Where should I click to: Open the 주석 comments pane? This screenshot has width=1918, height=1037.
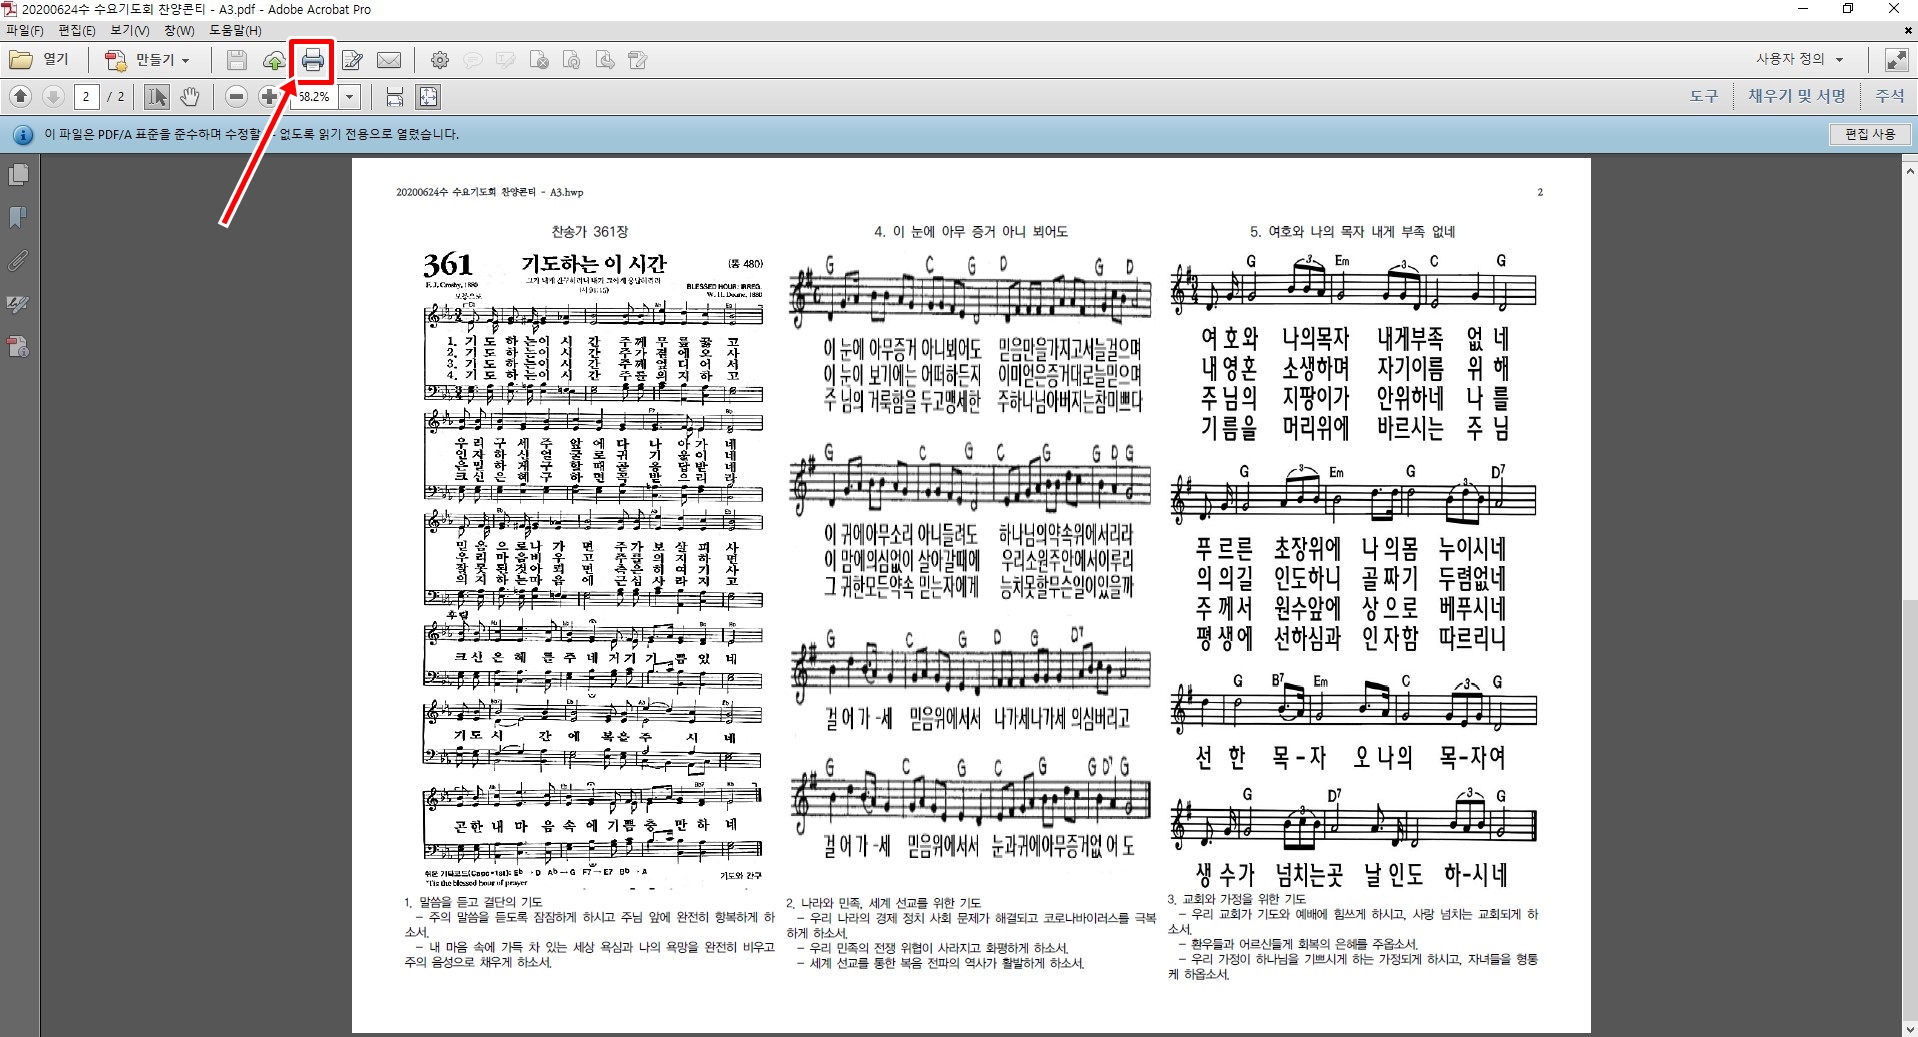pyautogui.click(x=1890, y=96)
